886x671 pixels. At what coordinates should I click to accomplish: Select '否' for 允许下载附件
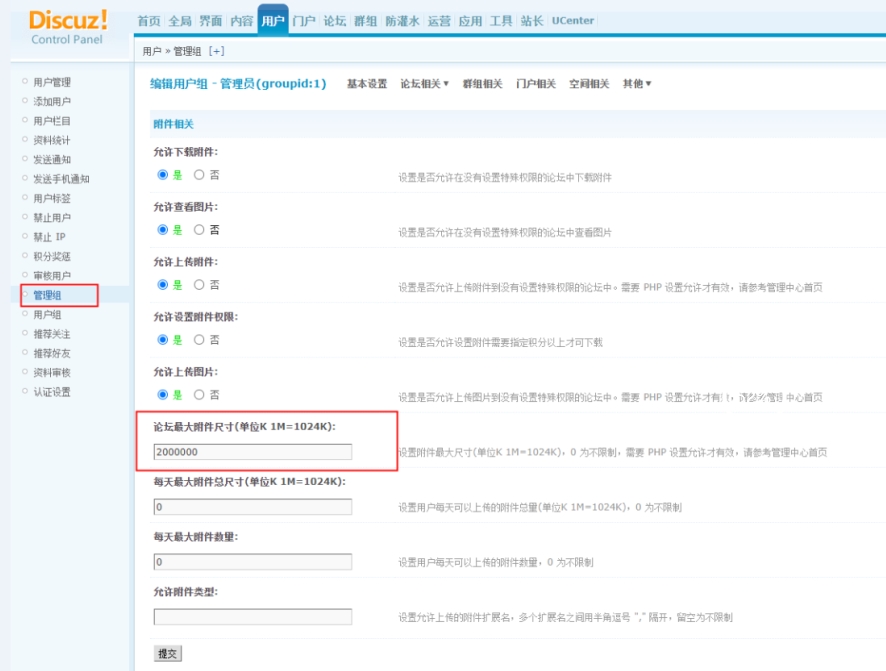pos(199,174)
